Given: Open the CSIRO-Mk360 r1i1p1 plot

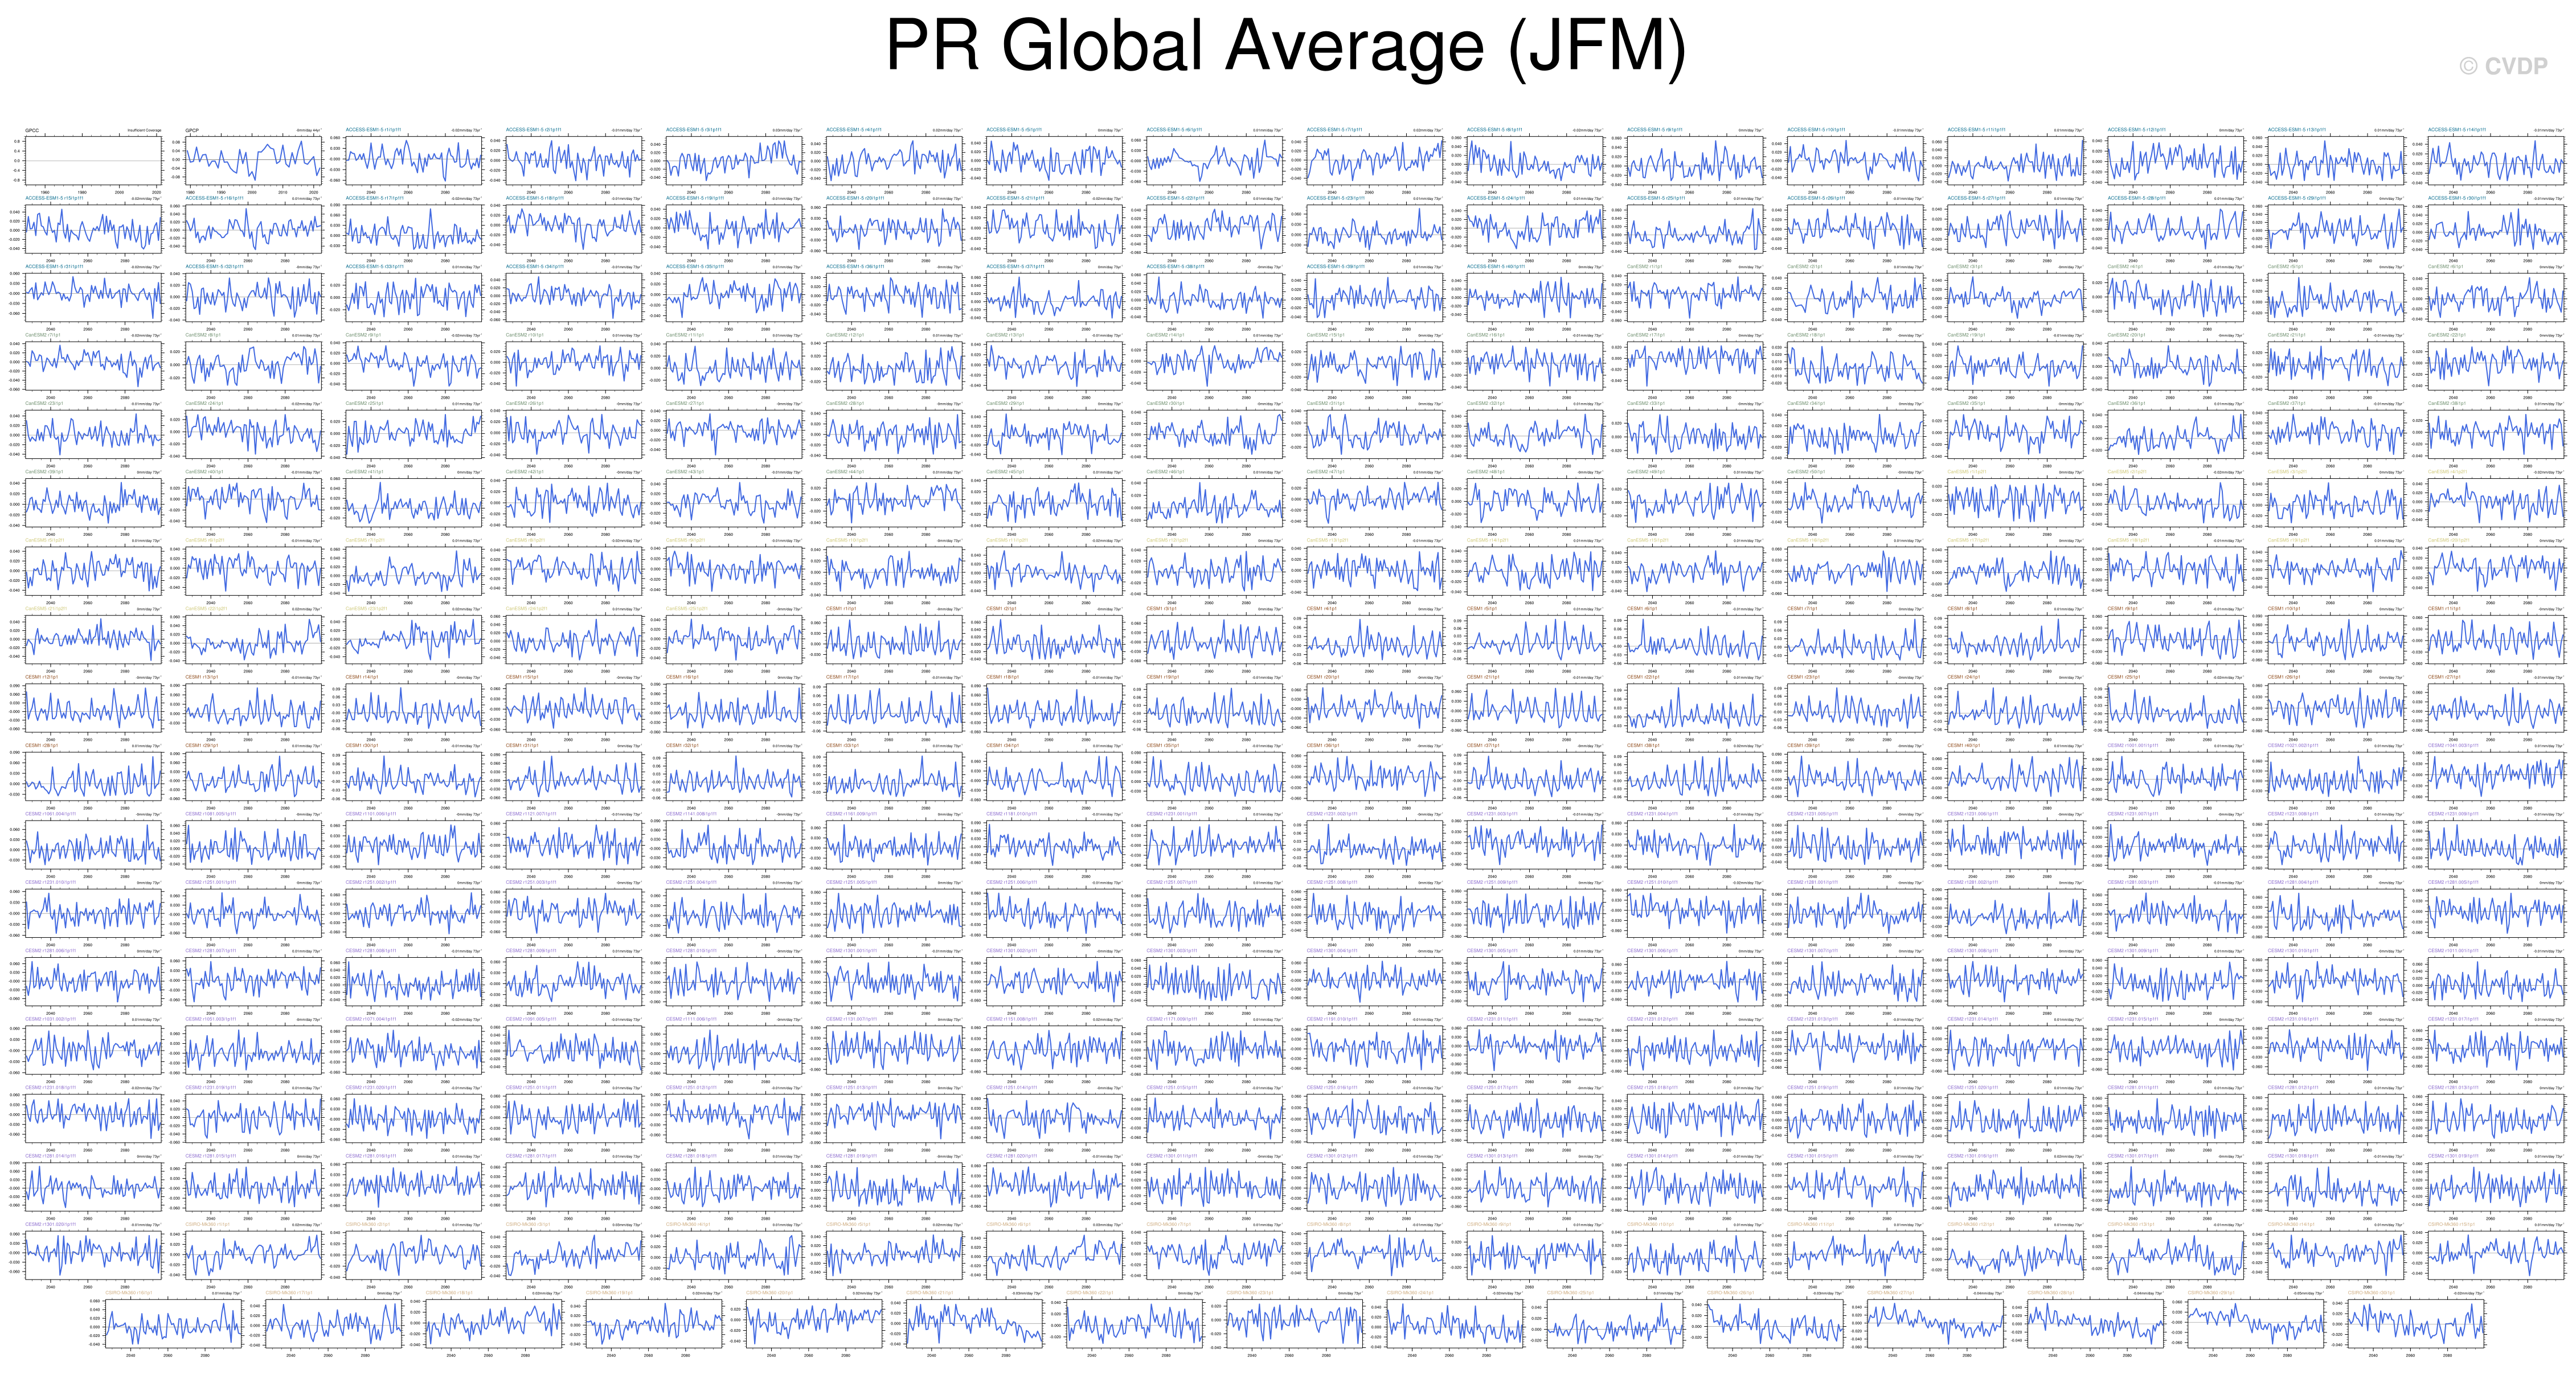Looking at the screenshot, I should click(253, 1255).
